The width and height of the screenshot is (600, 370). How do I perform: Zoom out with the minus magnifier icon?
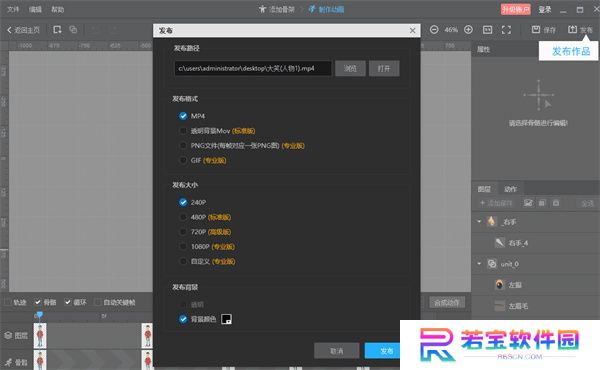pyautogui.click(x=434, y=30)
